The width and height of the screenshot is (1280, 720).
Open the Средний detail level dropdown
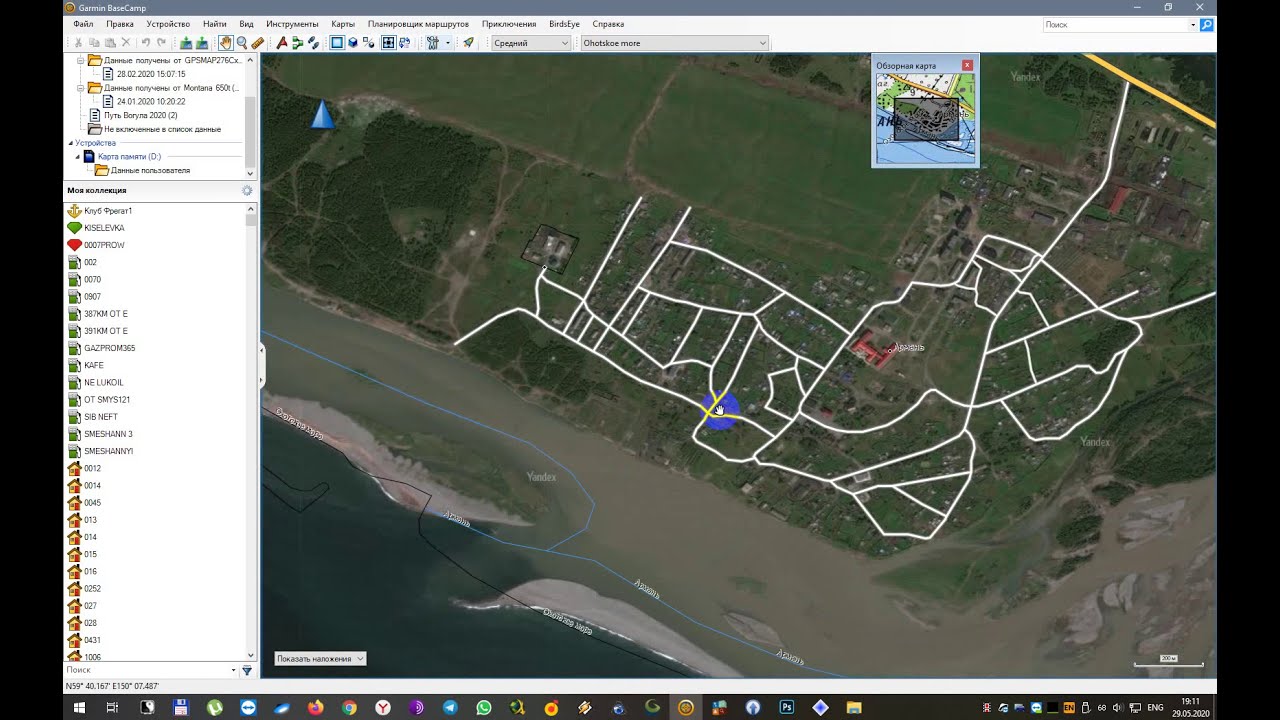pos(531,43)
